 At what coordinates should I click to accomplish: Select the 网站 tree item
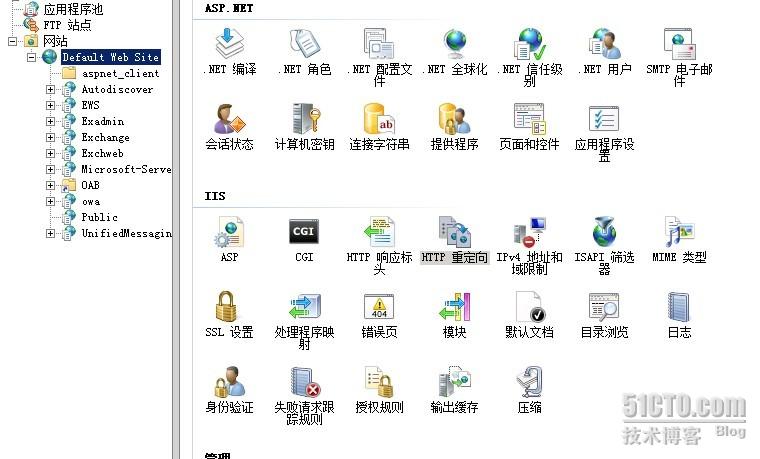click(x=55, y=41)
